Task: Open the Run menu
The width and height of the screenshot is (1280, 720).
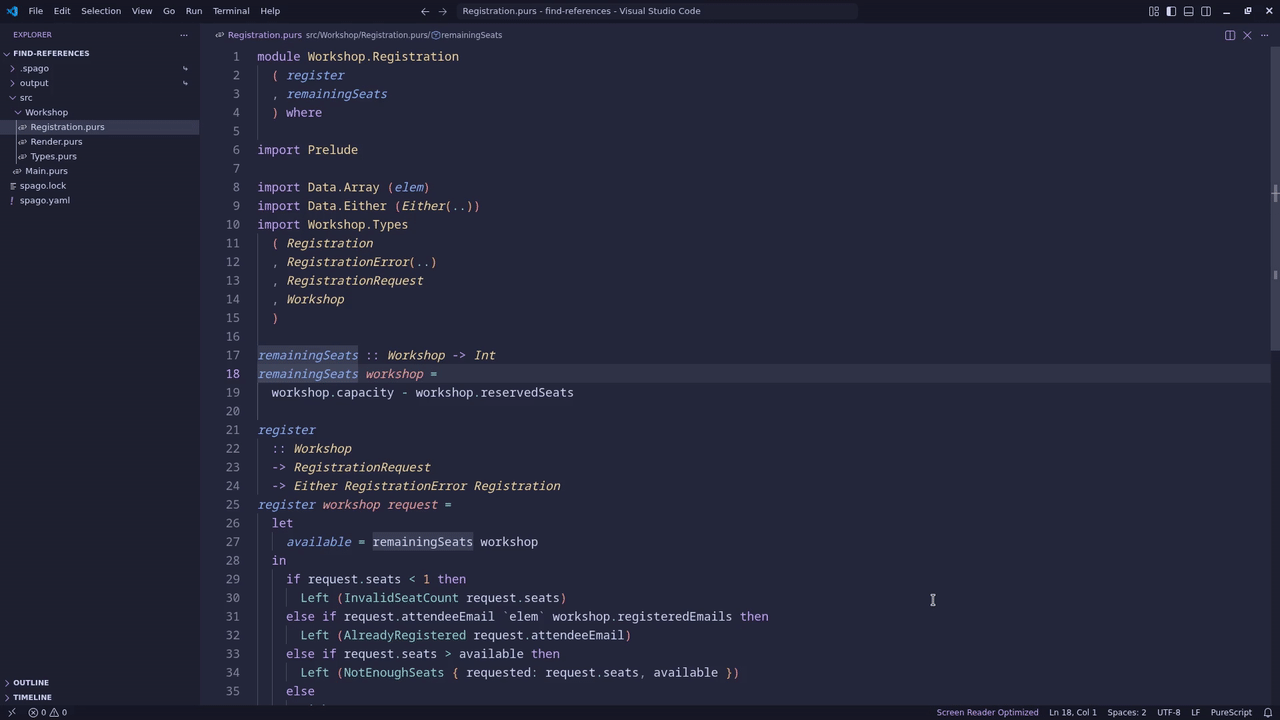Action: (194, 11)
